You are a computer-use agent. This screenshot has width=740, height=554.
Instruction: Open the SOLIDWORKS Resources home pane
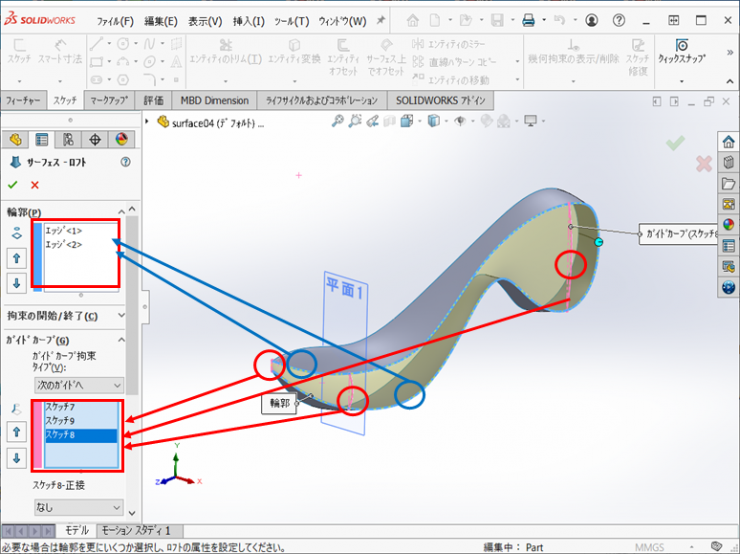click(x=728, y=142)
